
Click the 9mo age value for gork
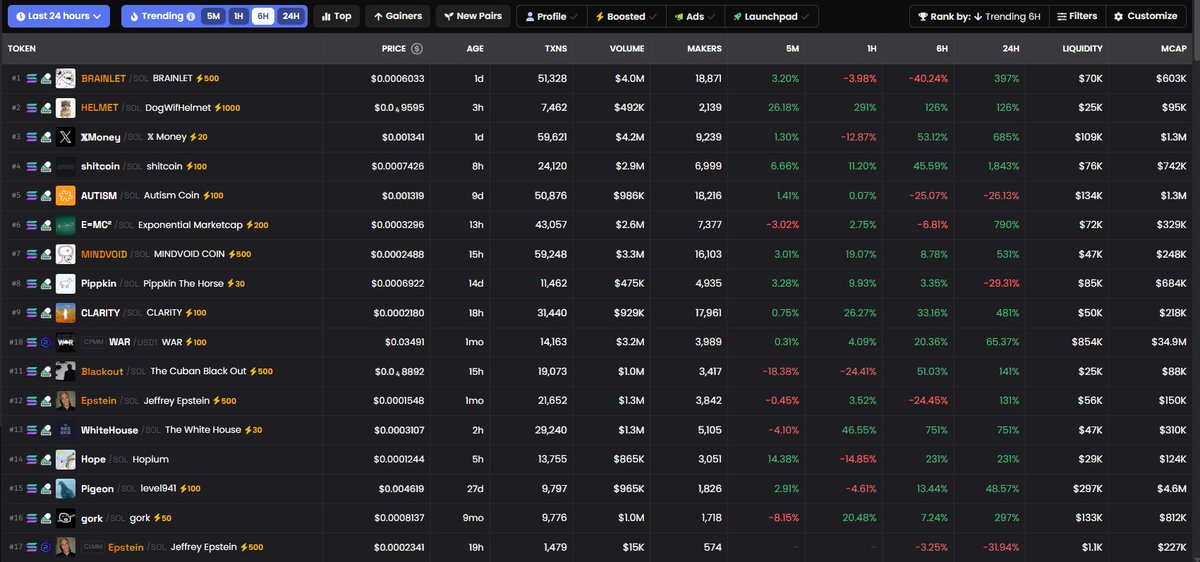[473, 518]
